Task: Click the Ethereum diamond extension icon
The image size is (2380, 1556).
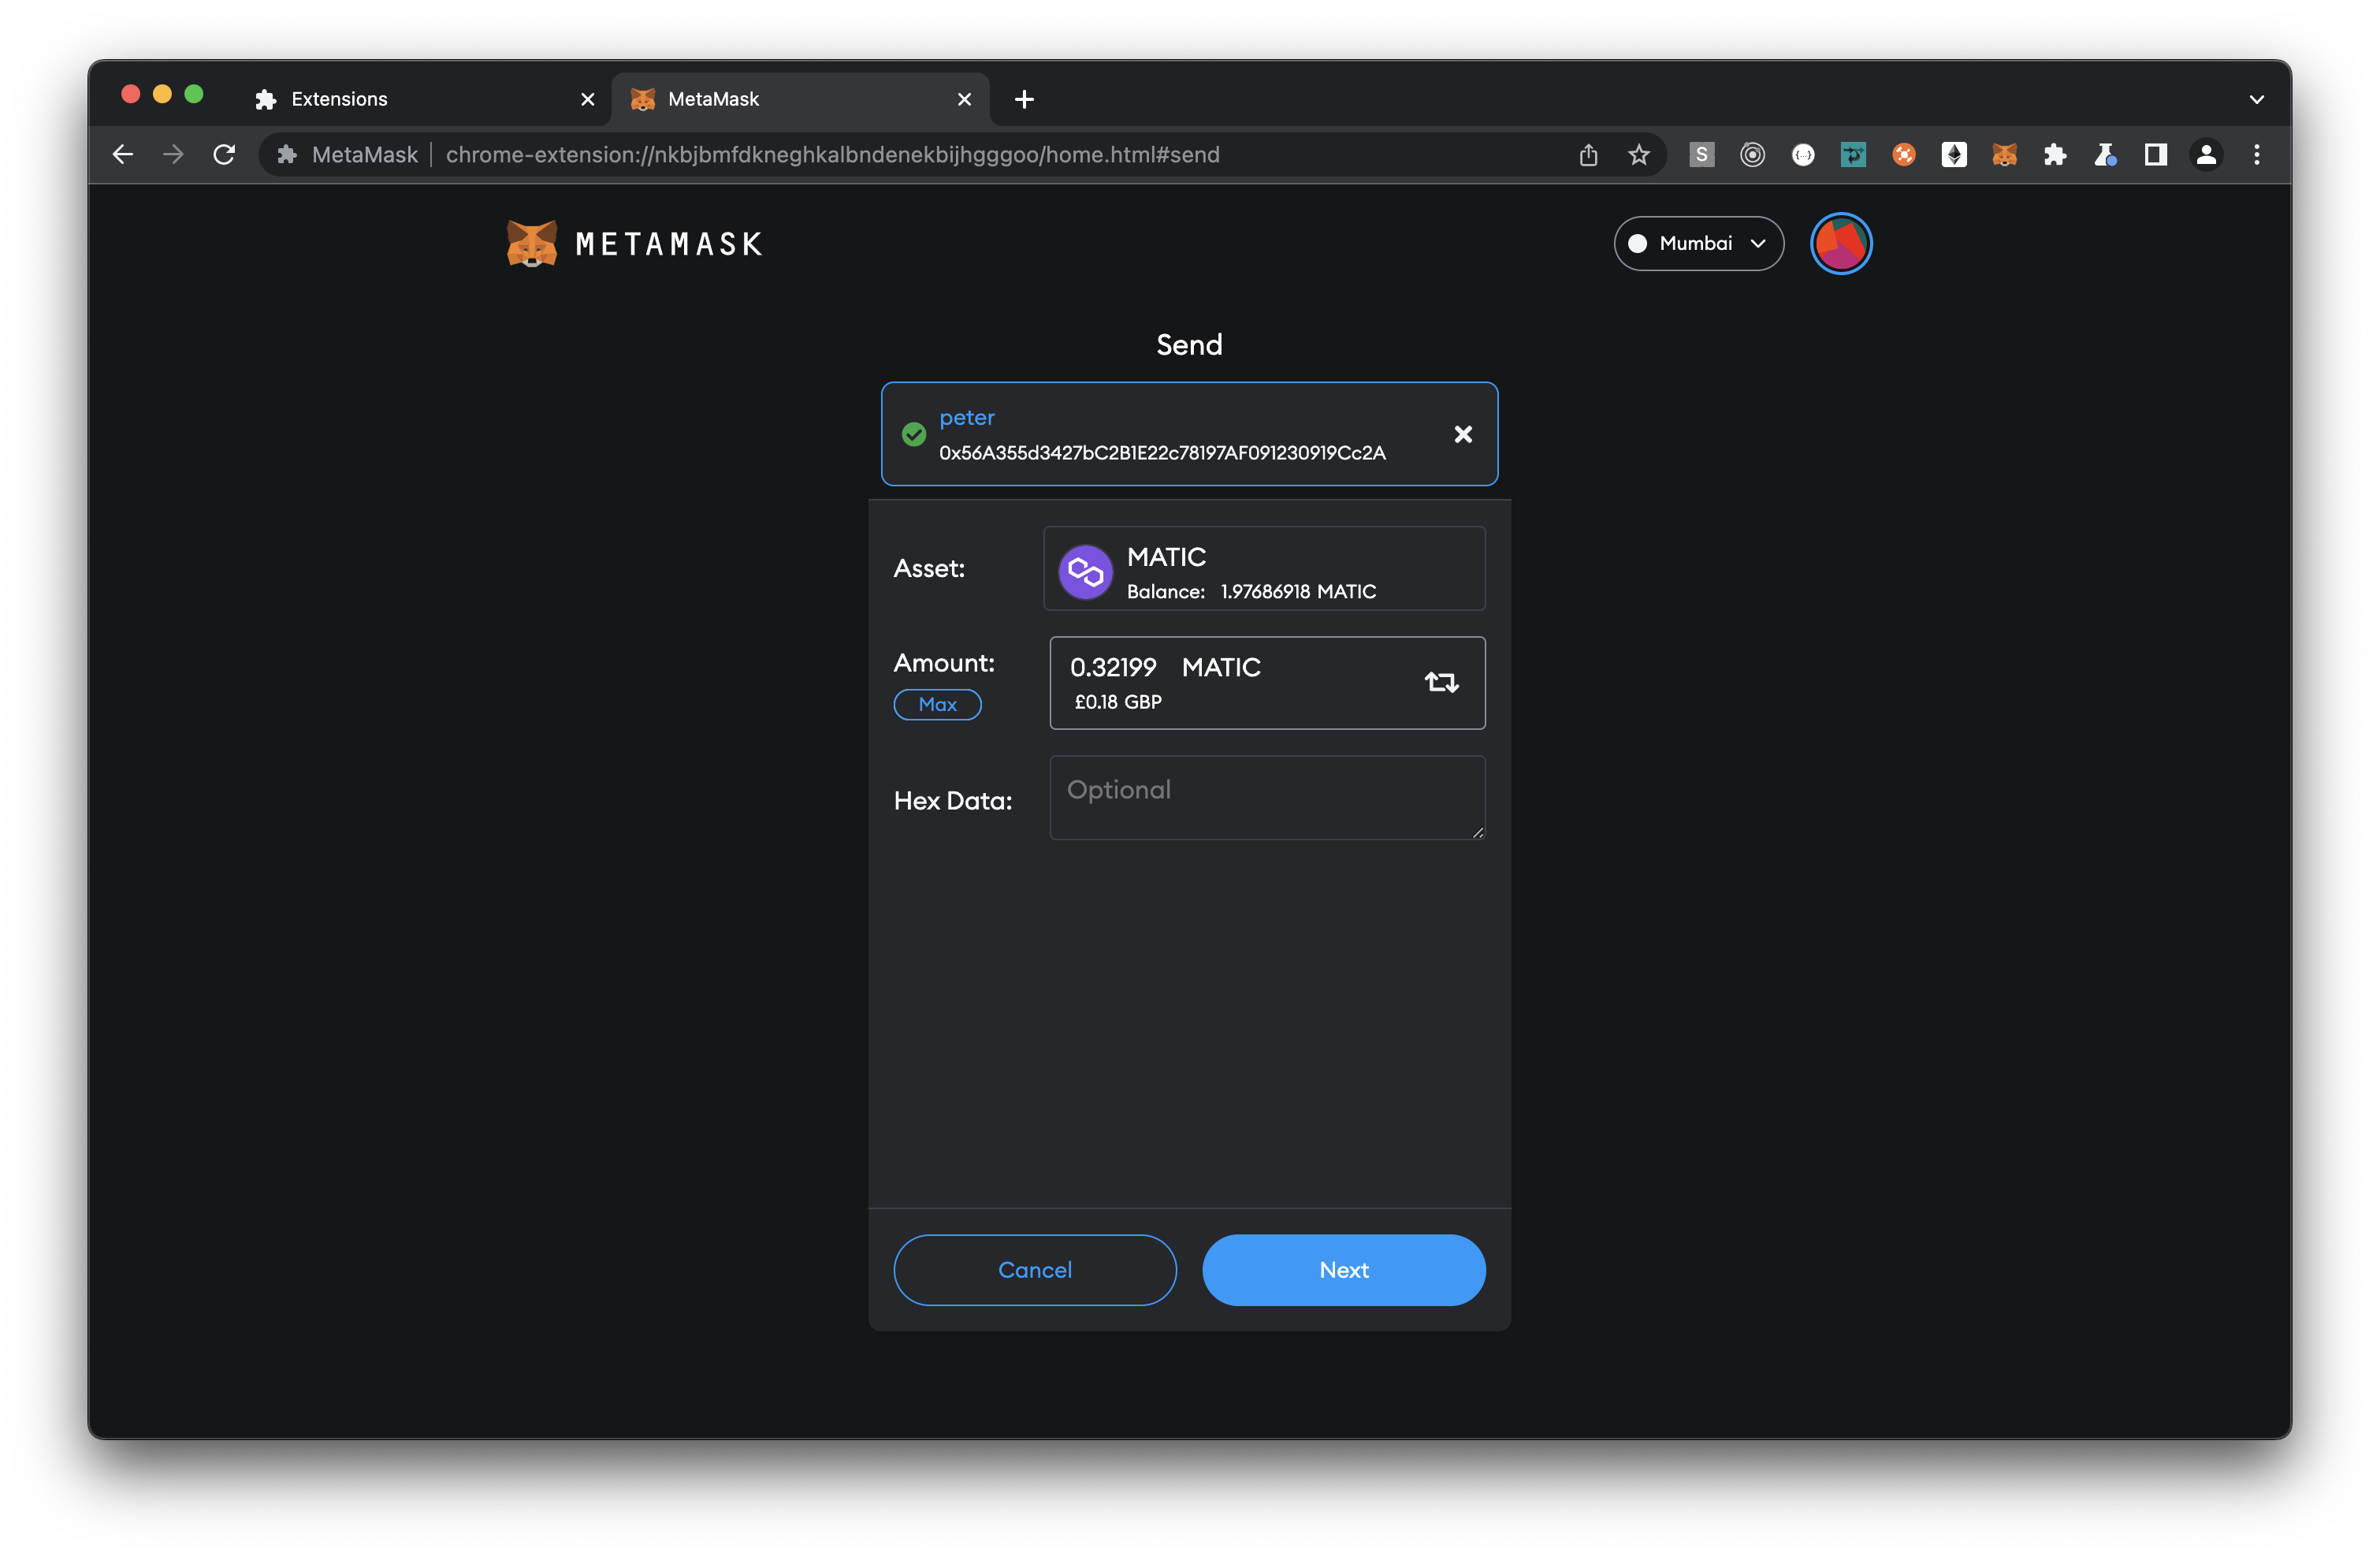Action: click(x=1954, y=154)
